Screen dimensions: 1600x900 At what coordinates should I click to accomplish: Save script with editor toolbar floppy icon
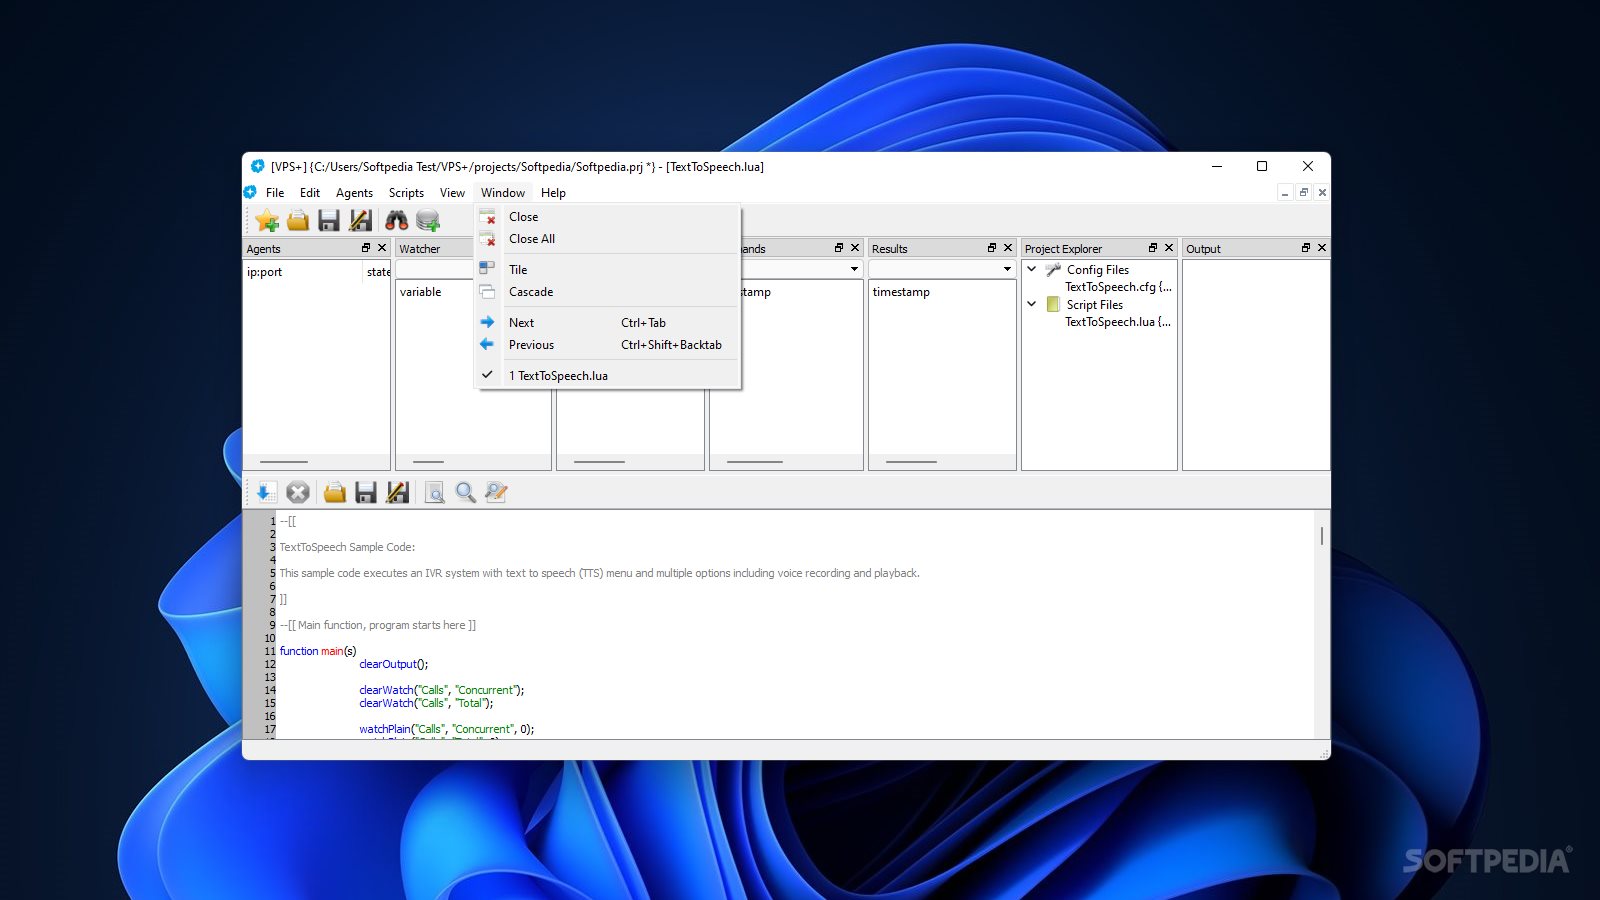[366, 492]
